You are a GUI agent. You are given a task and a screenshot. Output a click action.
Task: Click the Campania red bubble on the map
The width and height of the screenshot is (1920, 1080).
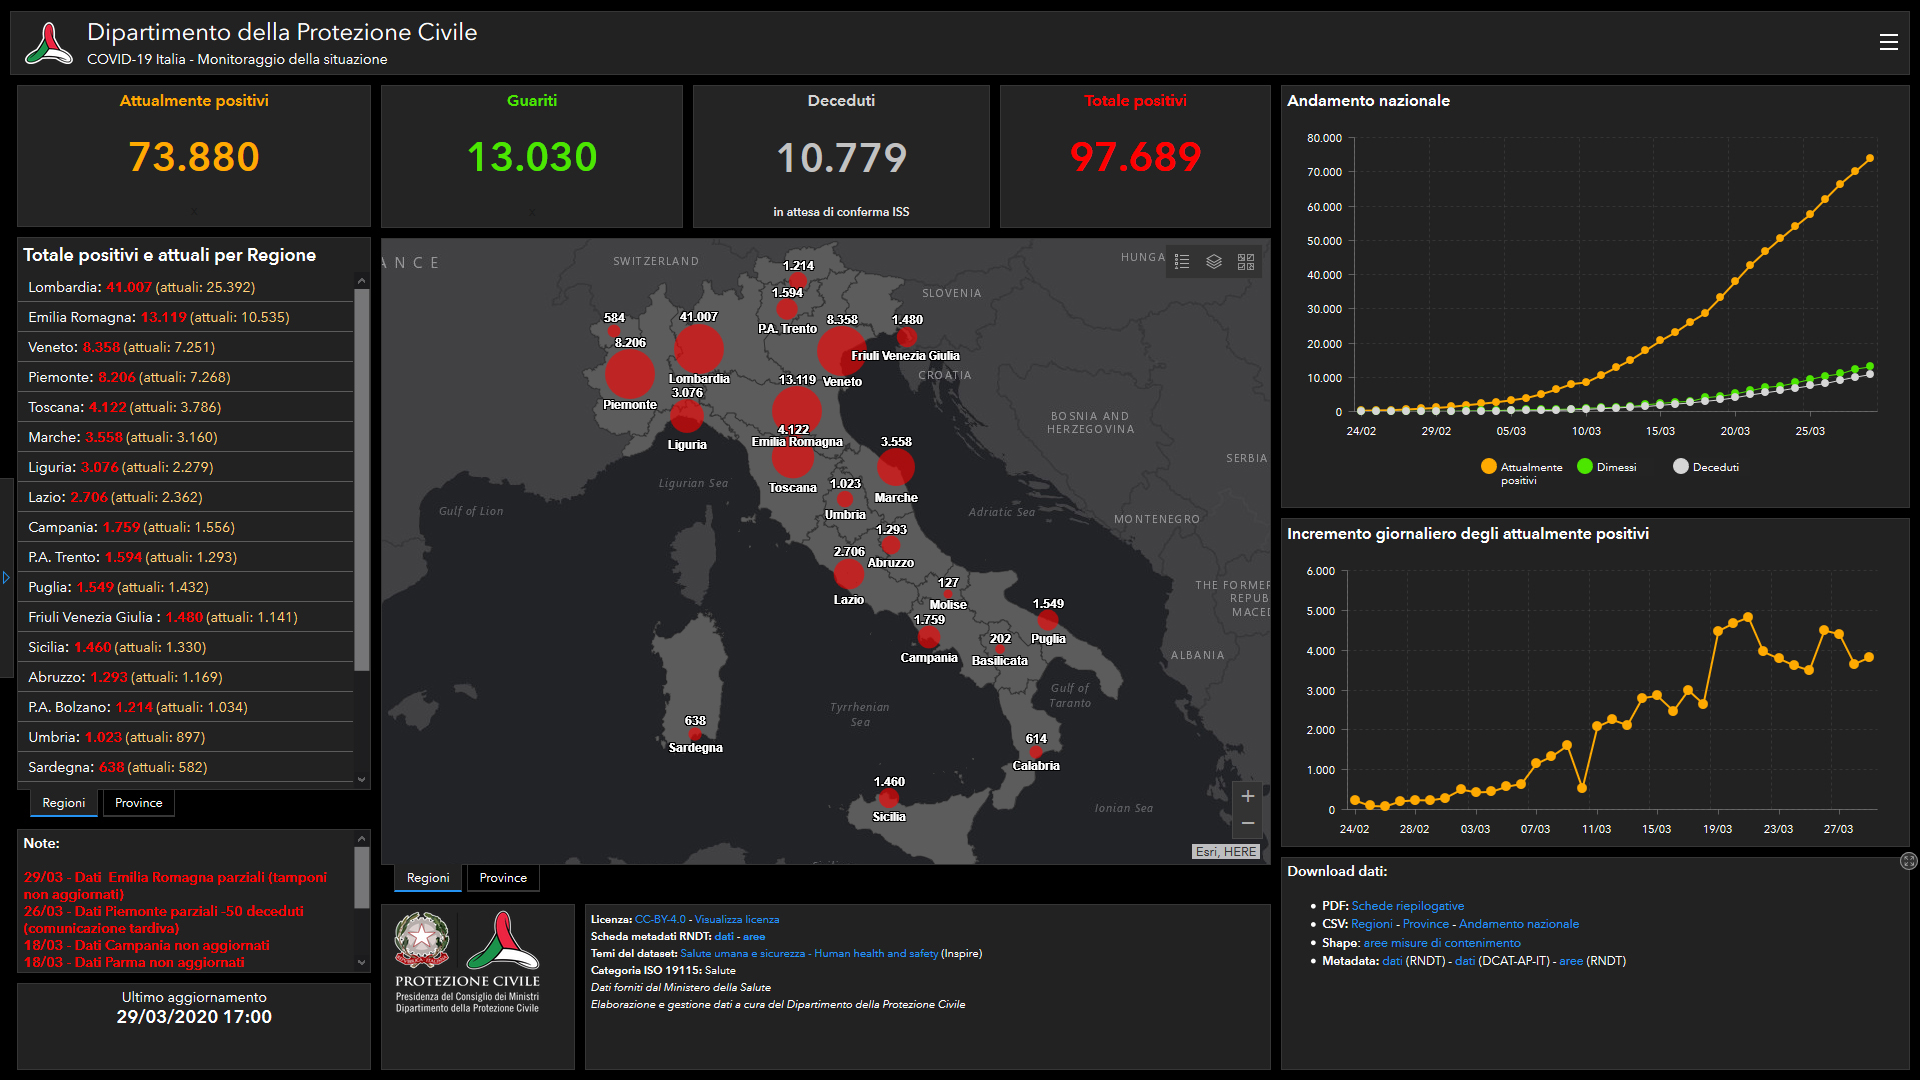929,637
